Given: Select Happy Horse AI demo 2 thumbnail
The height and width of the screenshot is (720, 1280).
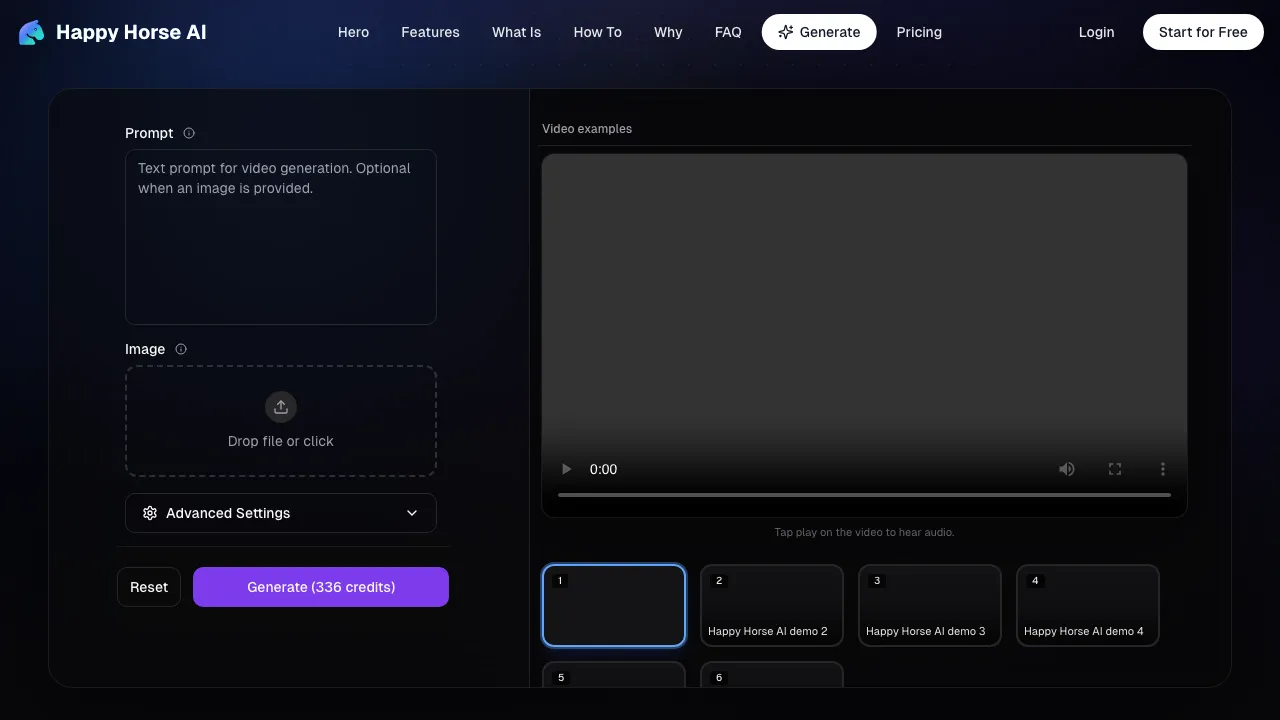Looking at the screenshot, I should pyautogui.click(x=772, y=606).
